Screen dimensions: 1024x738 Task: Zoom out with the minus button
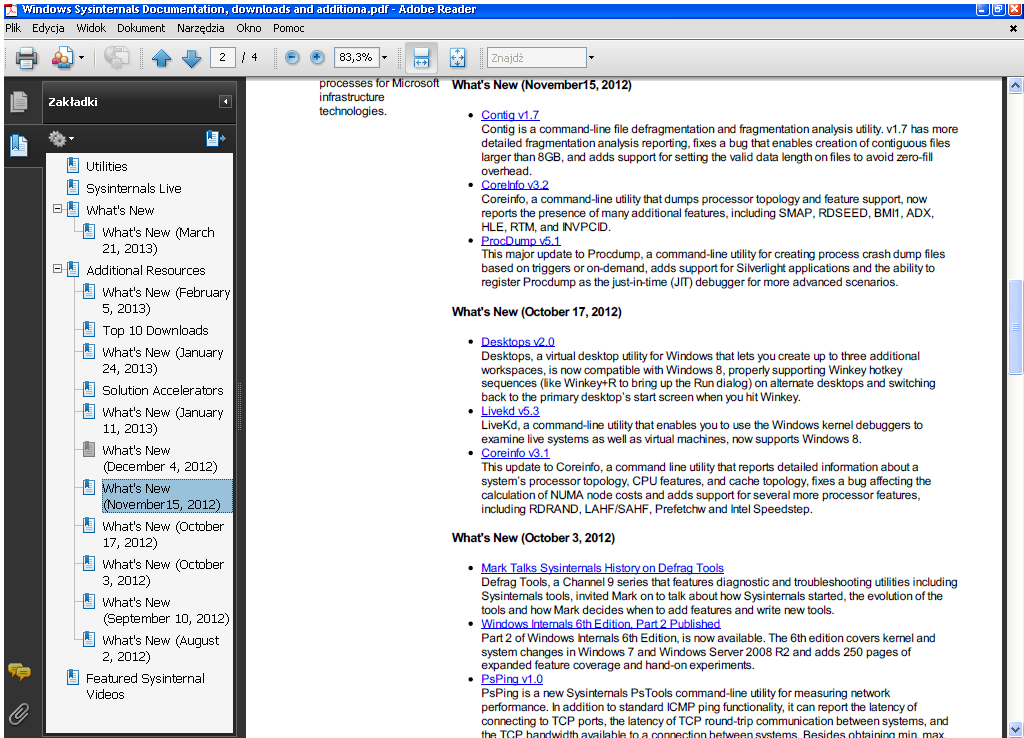pos(293,57)
